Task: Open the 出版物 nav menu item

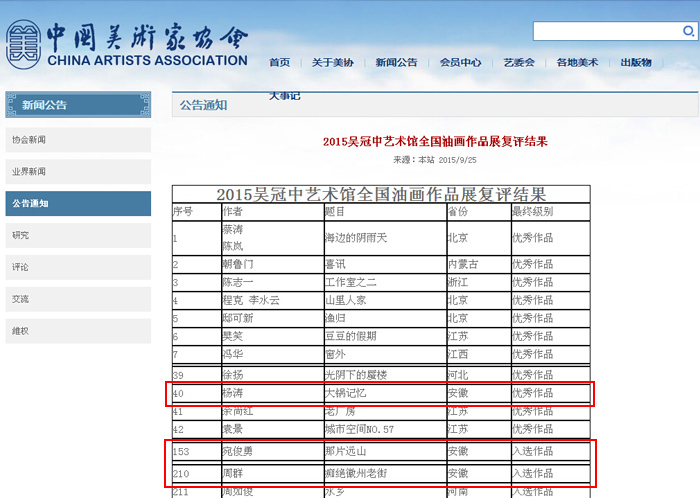Action: [x=636, y=62]
